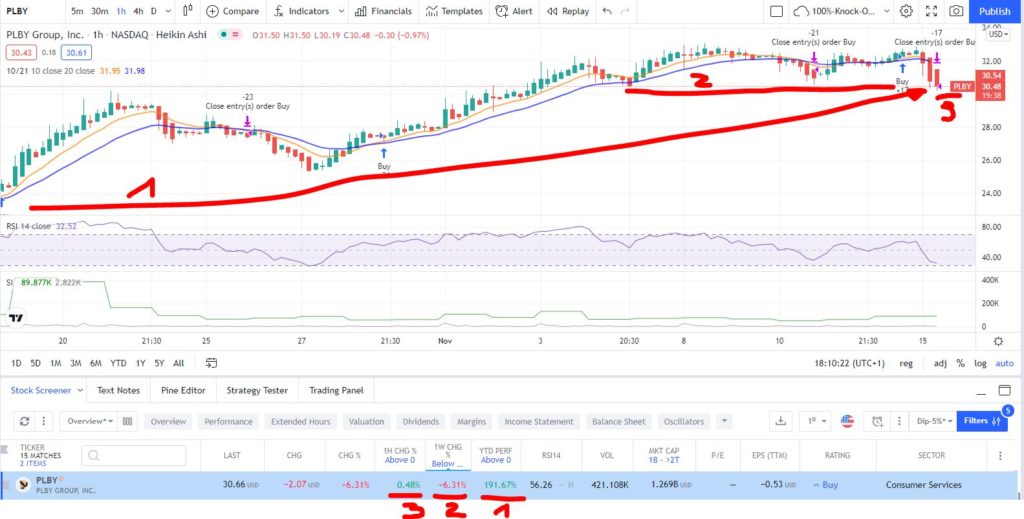Export screener data with download icon
This screenshot has height=519, width=1024.
pos(780,421)
